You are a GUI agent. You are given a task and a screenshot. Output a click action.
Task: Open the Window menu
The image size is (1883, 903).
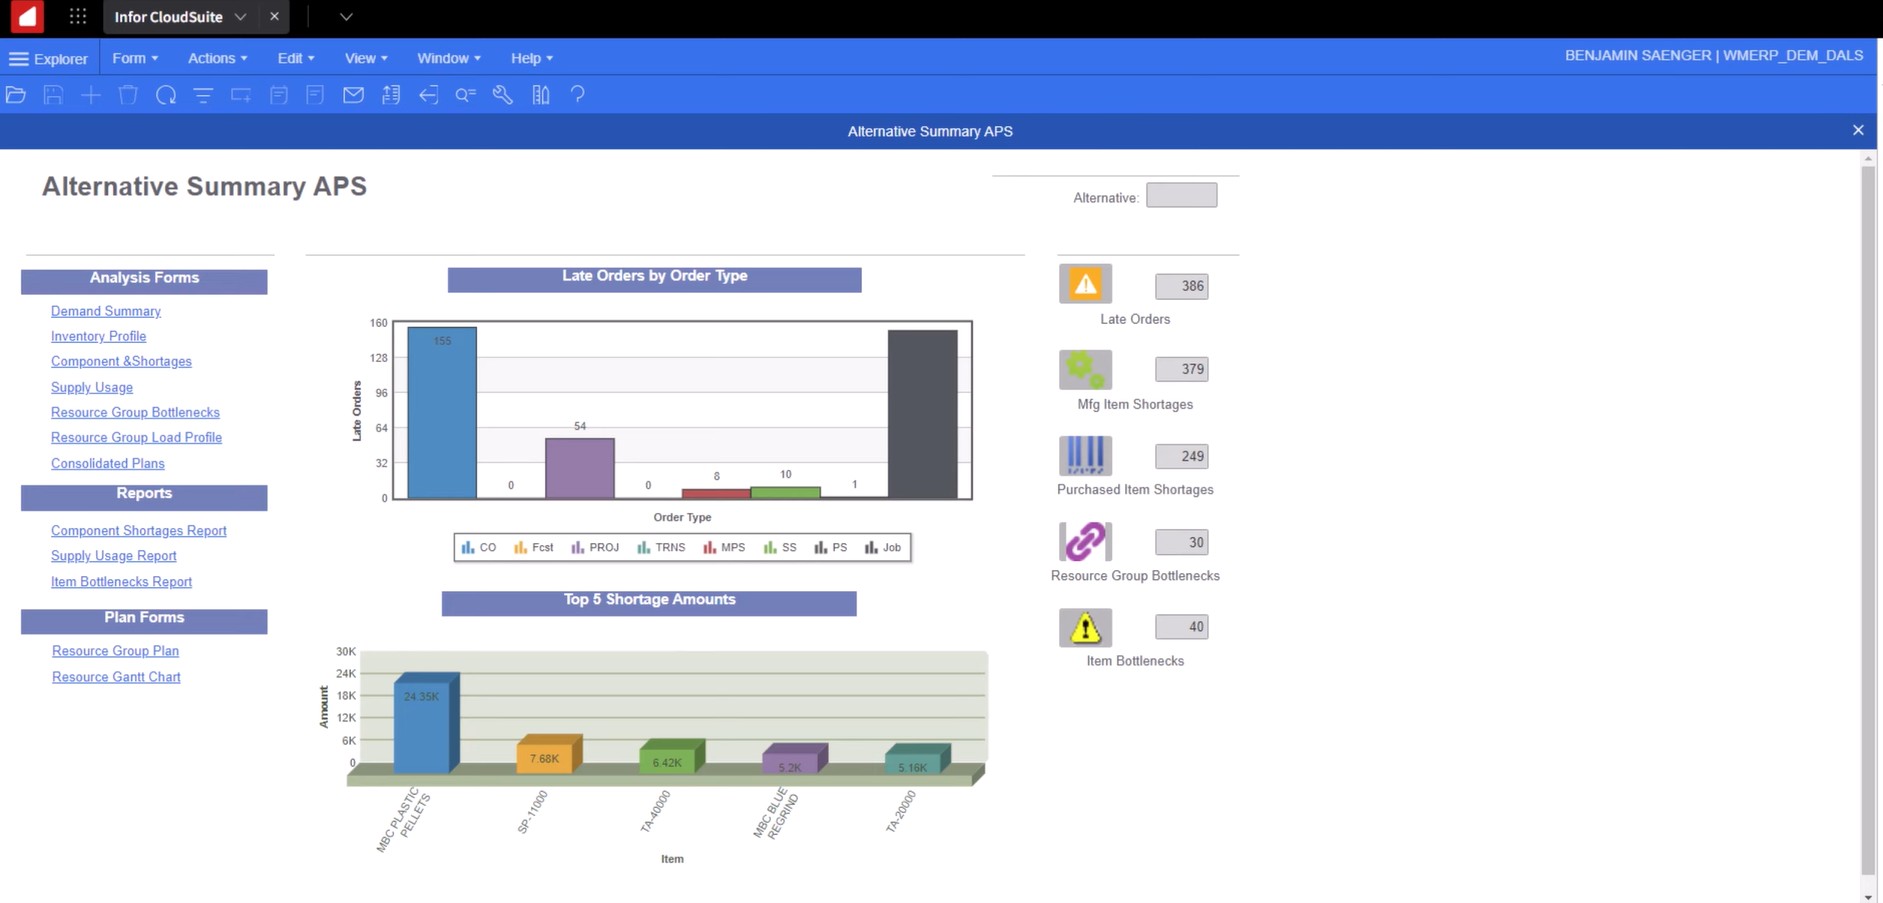449,58
